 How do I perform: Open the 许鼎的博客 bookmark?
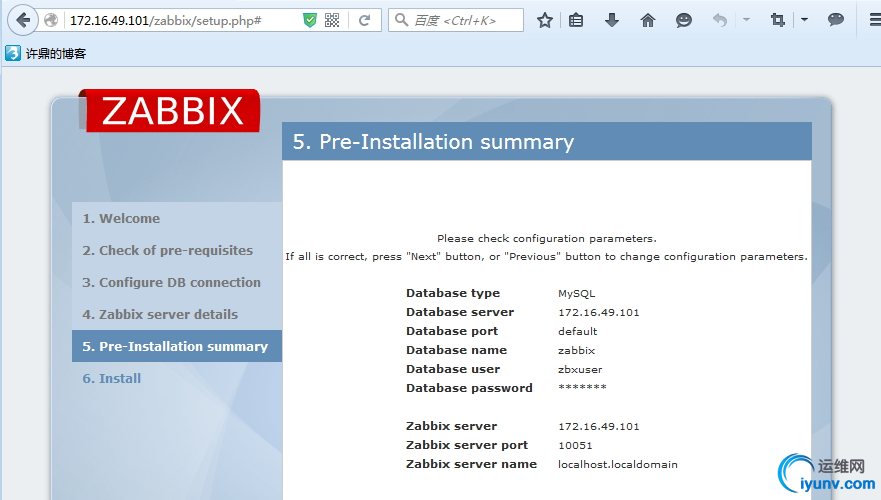46,53
